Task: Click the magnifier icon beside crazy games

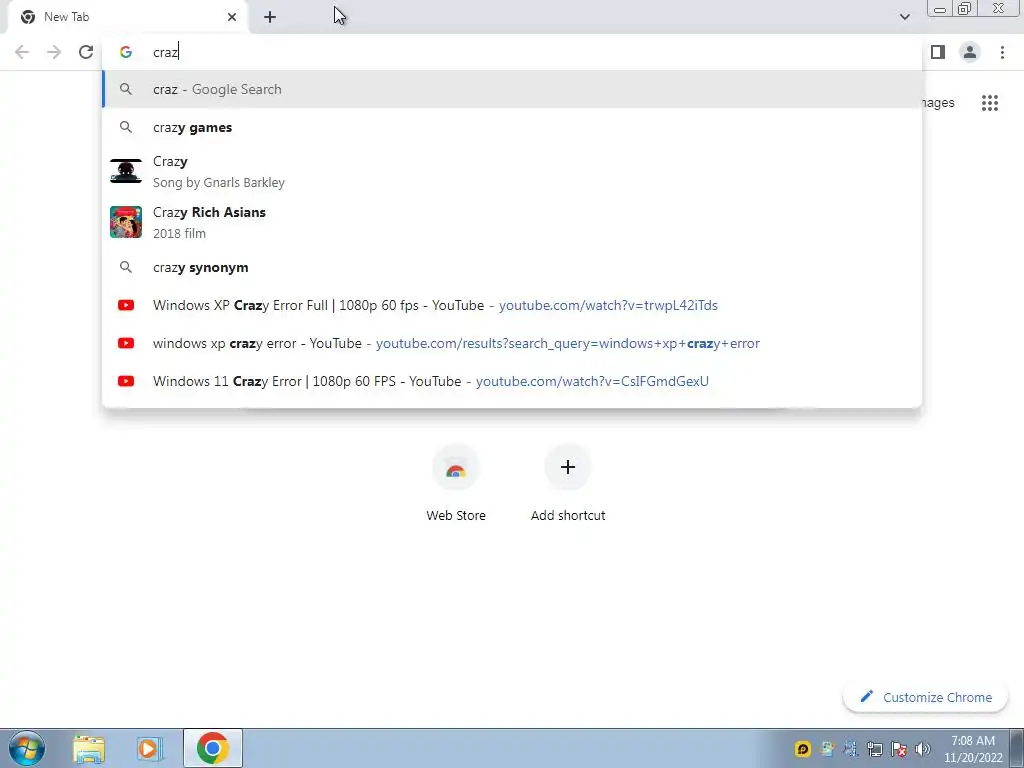Action: coord(126,127)
